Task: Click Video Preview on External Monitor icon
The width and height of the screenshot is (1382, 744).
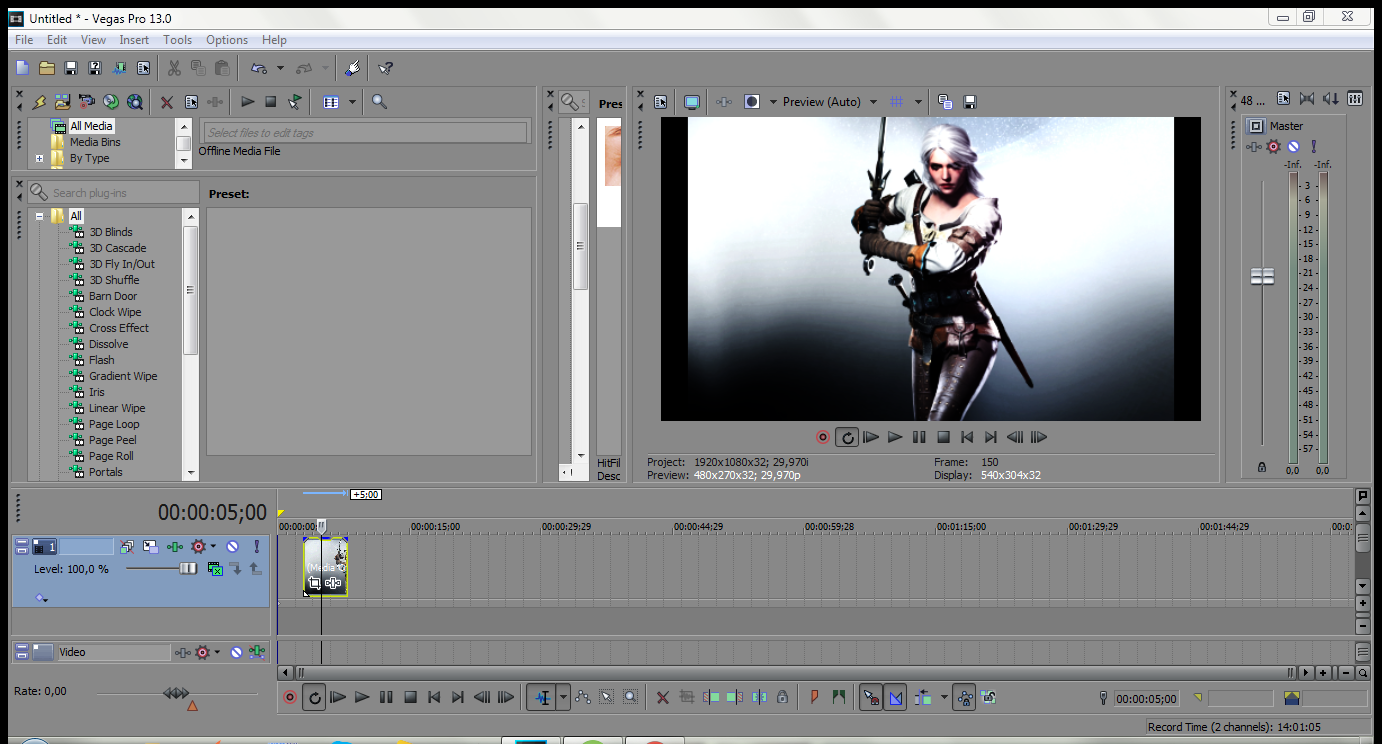Action: 691,102
